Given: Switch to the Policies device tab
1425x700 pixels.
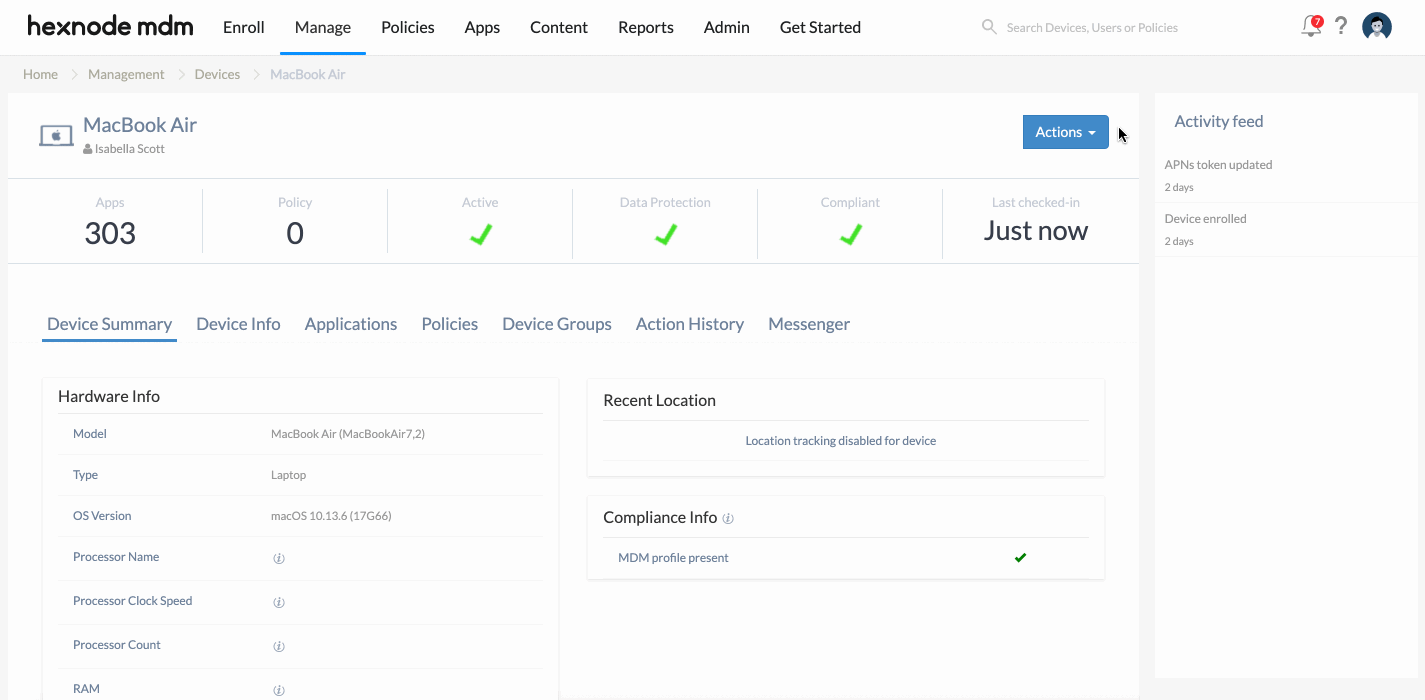Looking at the screenshot, I should 450,324.
